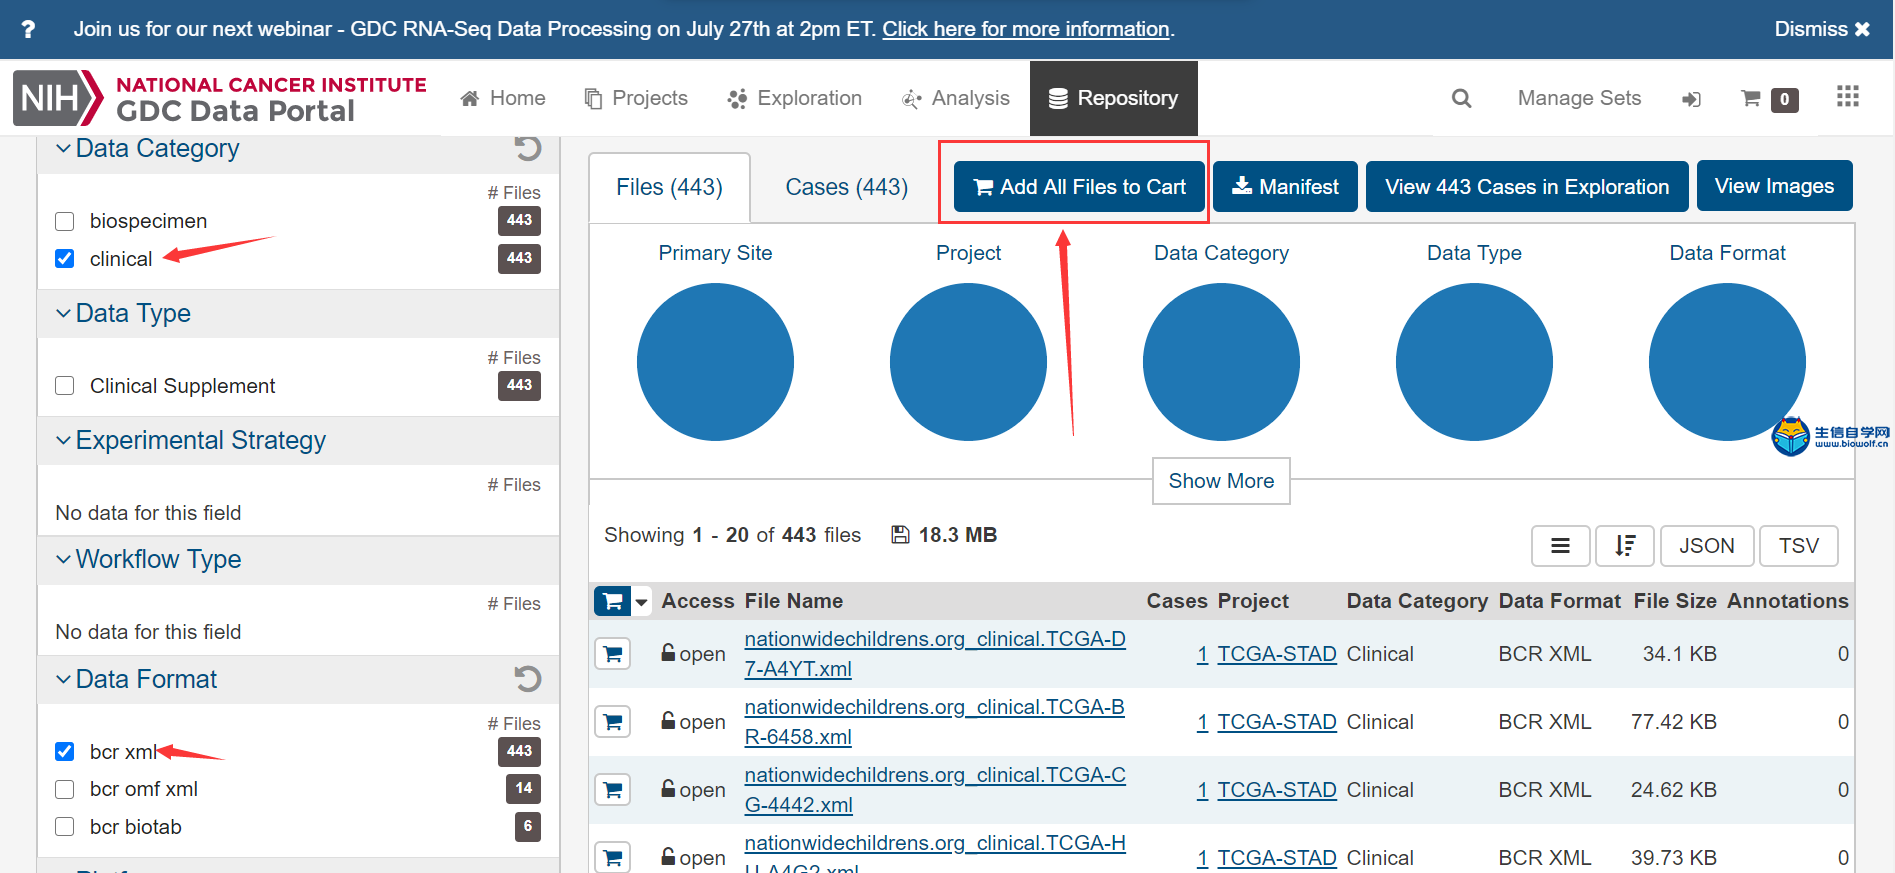Viewport: 1895px width, 873px height.
Task: Open Manage Sets
Action: tap(1579, 98)
